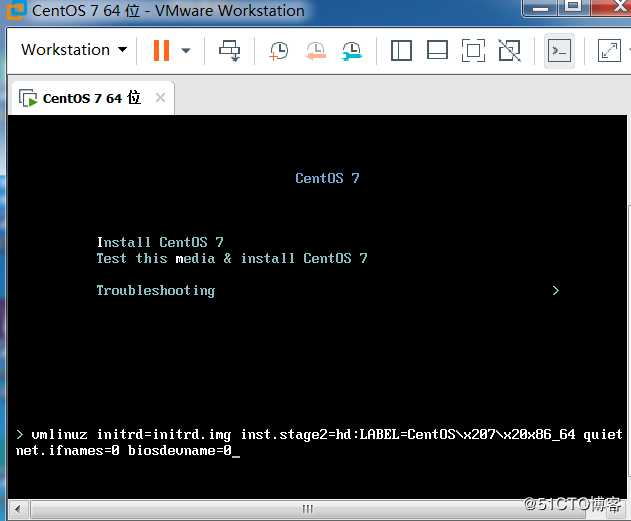631x521 pixels.
Task: Click the VMware Workstation title bar icon
Action: (x=15, y=10)
